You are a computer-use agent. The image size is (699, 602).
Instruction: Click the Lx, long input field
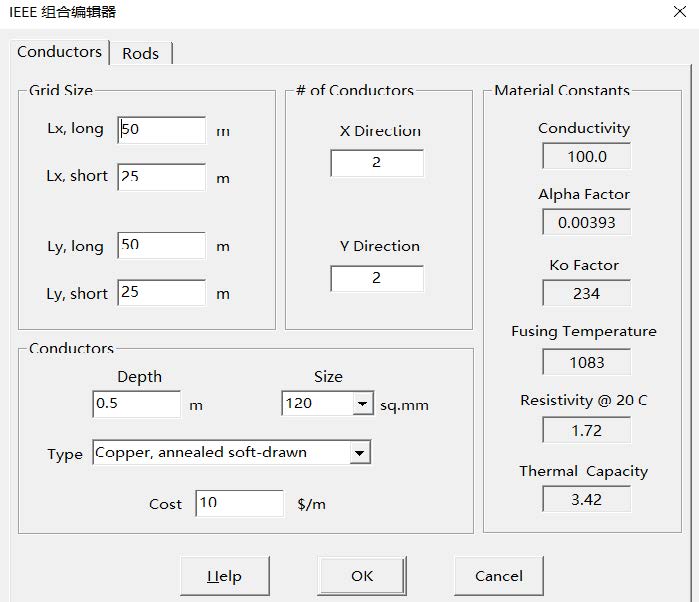[x=162, y=130]
